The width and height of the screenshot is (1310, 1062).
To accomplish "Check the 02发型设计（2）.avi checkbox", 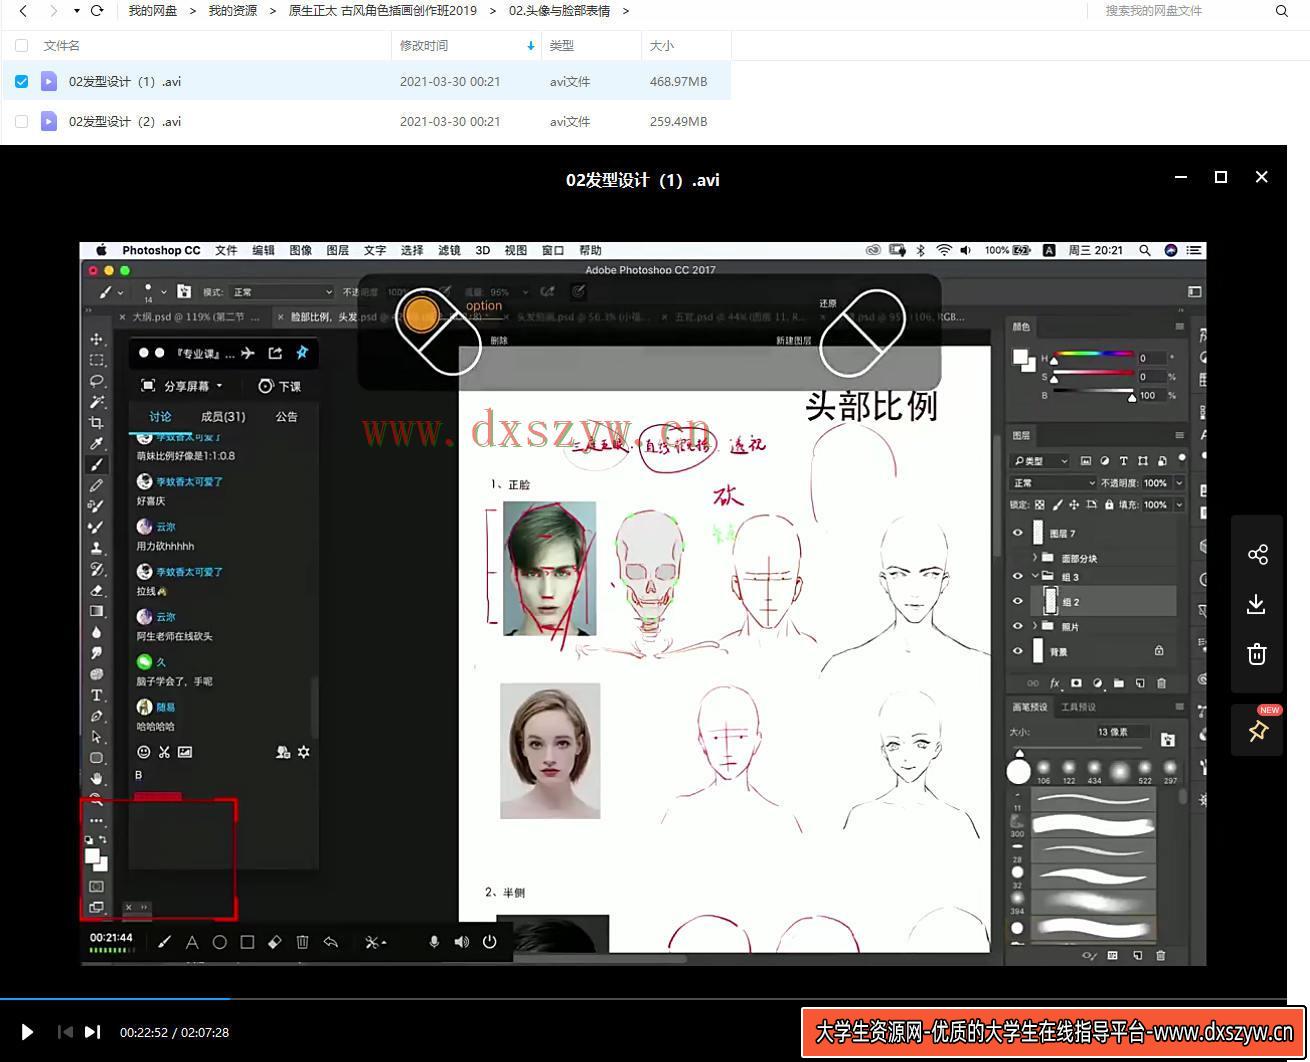I will point(21,121).
